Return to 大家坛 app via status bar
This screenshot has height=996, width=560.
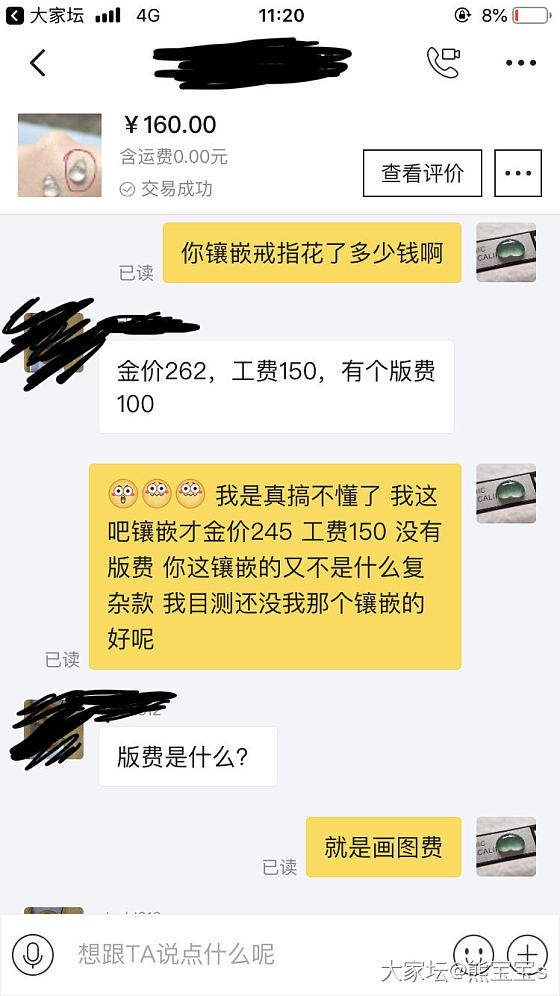[x=44, y=15]
